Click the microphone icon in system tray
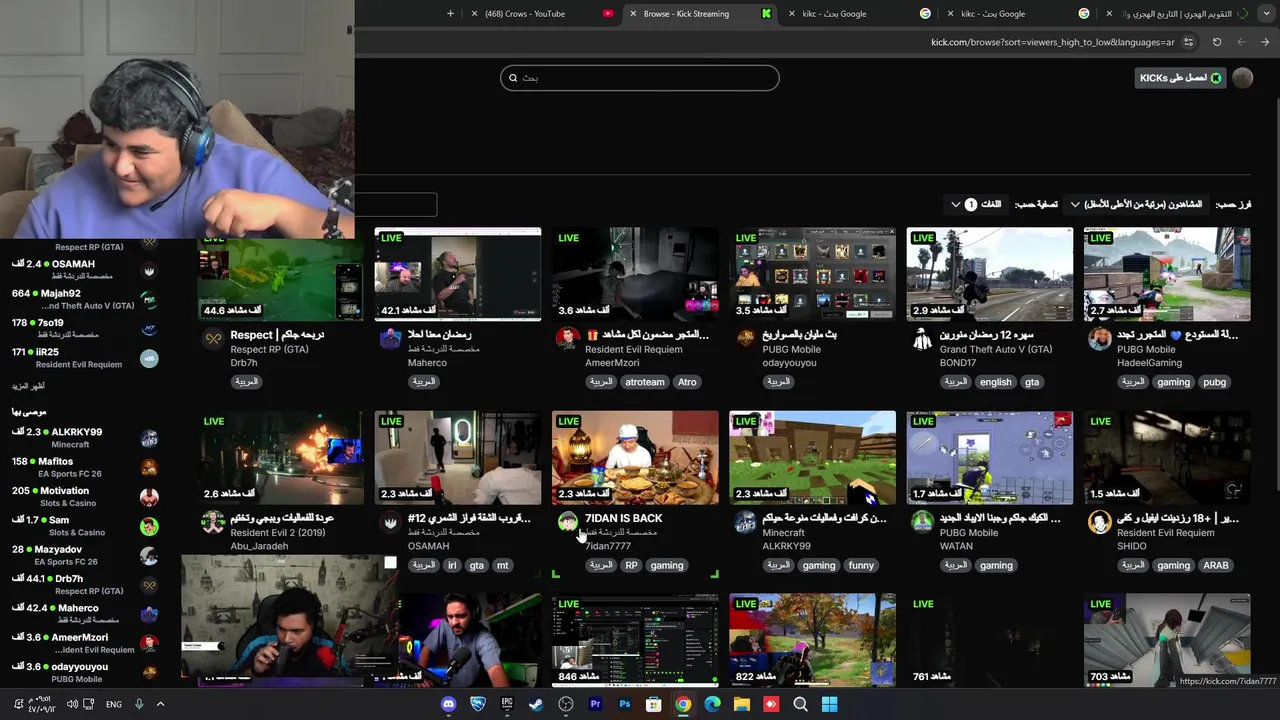Screen dimensions: 1280x720 pos(139,704)
